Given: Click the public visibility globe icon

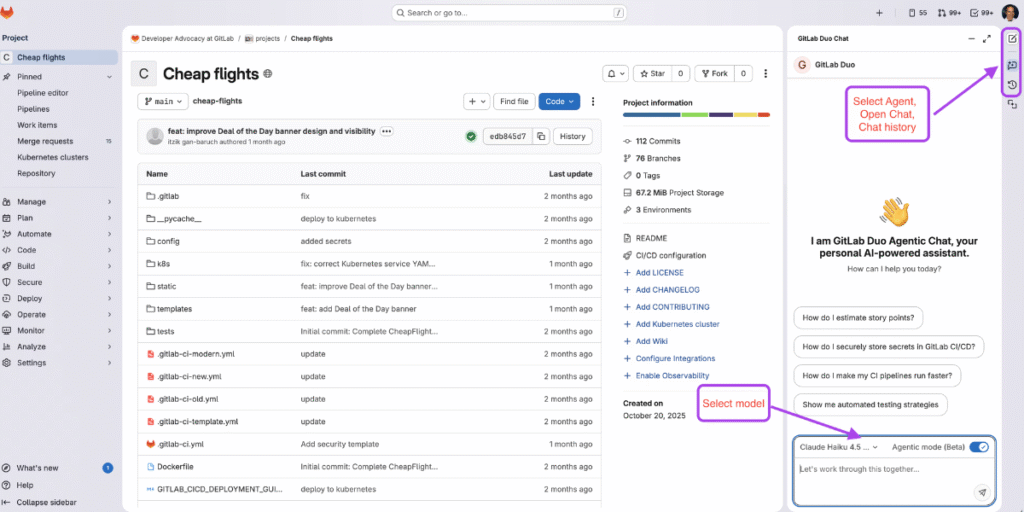Looking at the screenshot, I should (268, 74).
